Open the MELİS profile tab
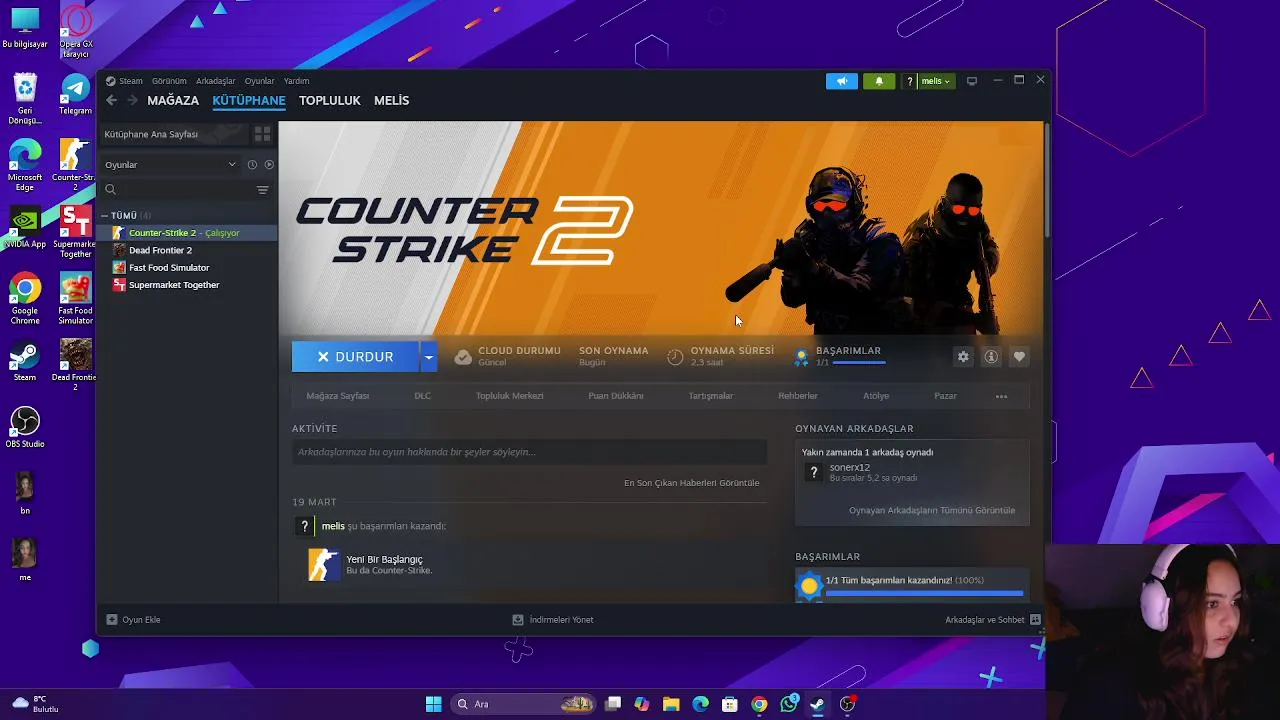 coord(391,100)
